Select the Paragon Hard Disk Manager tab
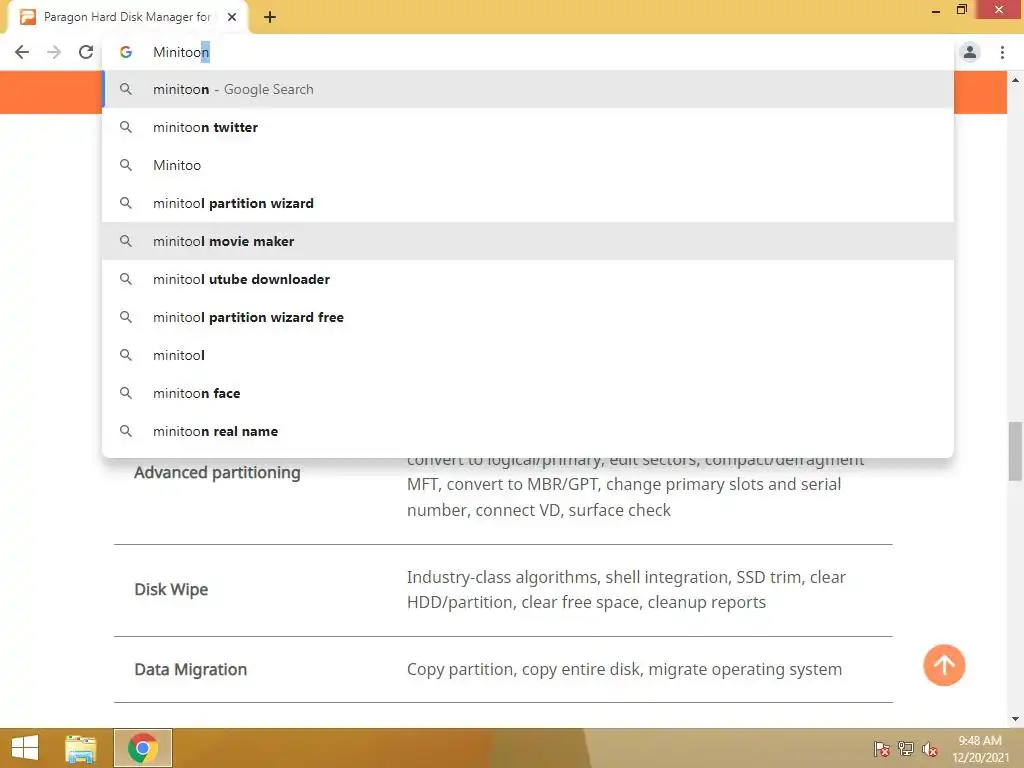 click(127, 17)
